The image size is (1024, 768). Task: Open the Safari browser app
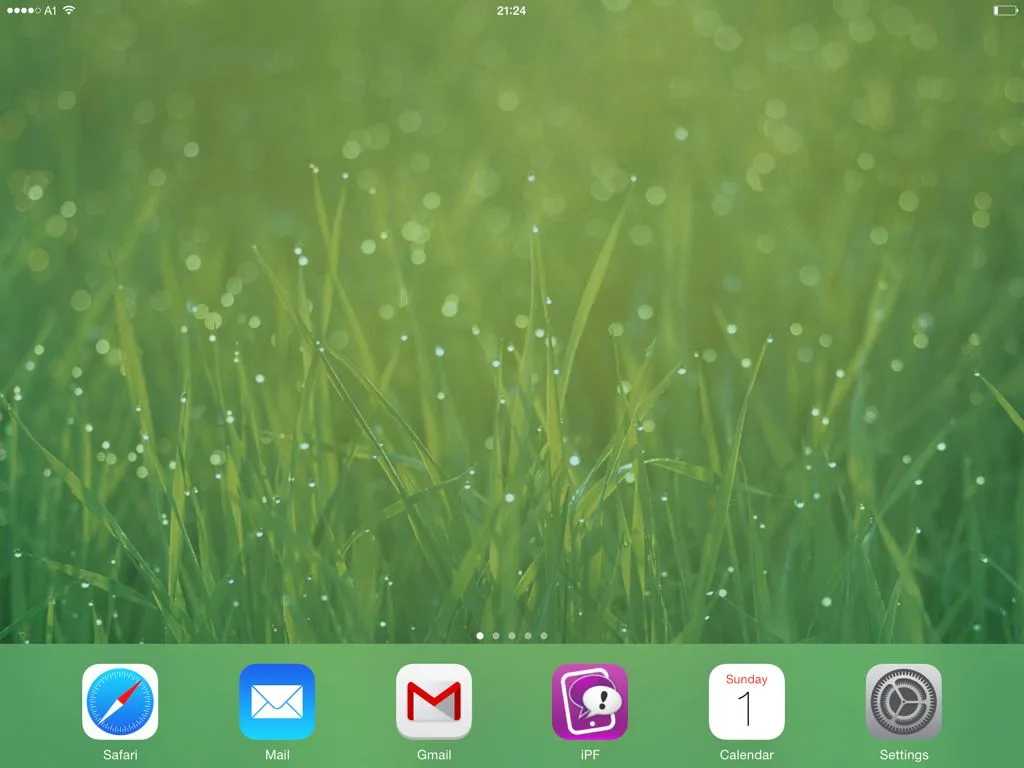(x=120, y=702)
